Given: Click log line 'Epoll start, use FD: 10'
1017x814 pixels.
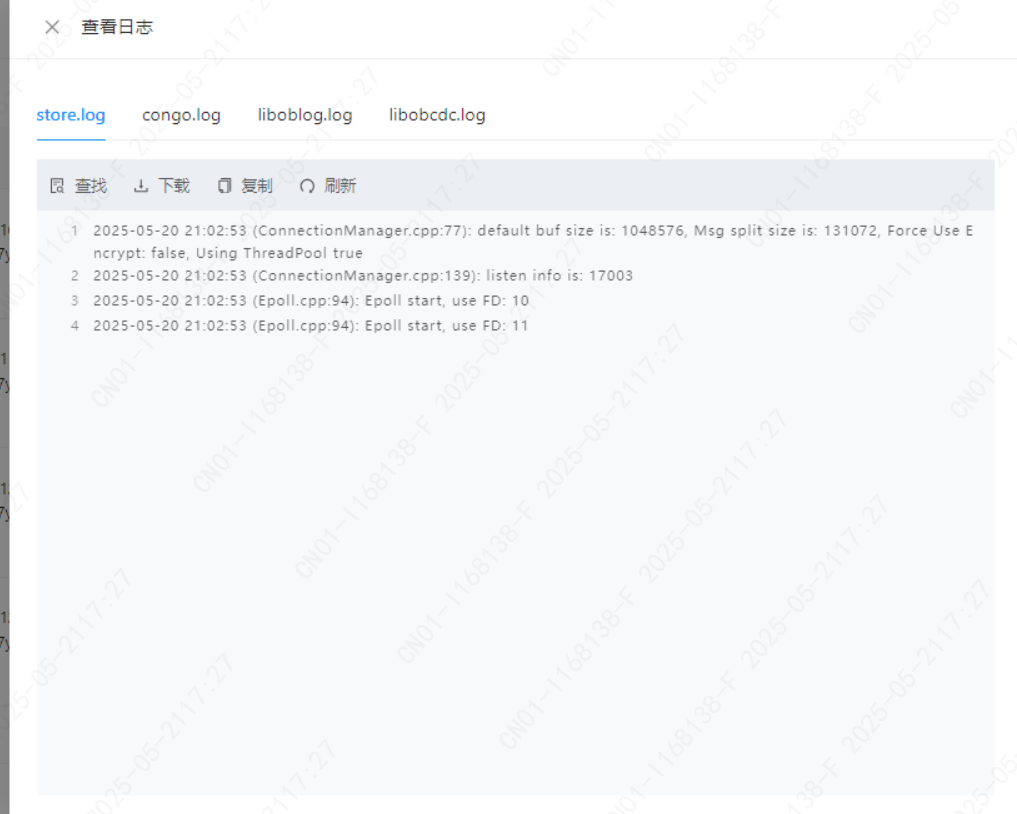Looking at the screenshot, I should coord(311,301).
